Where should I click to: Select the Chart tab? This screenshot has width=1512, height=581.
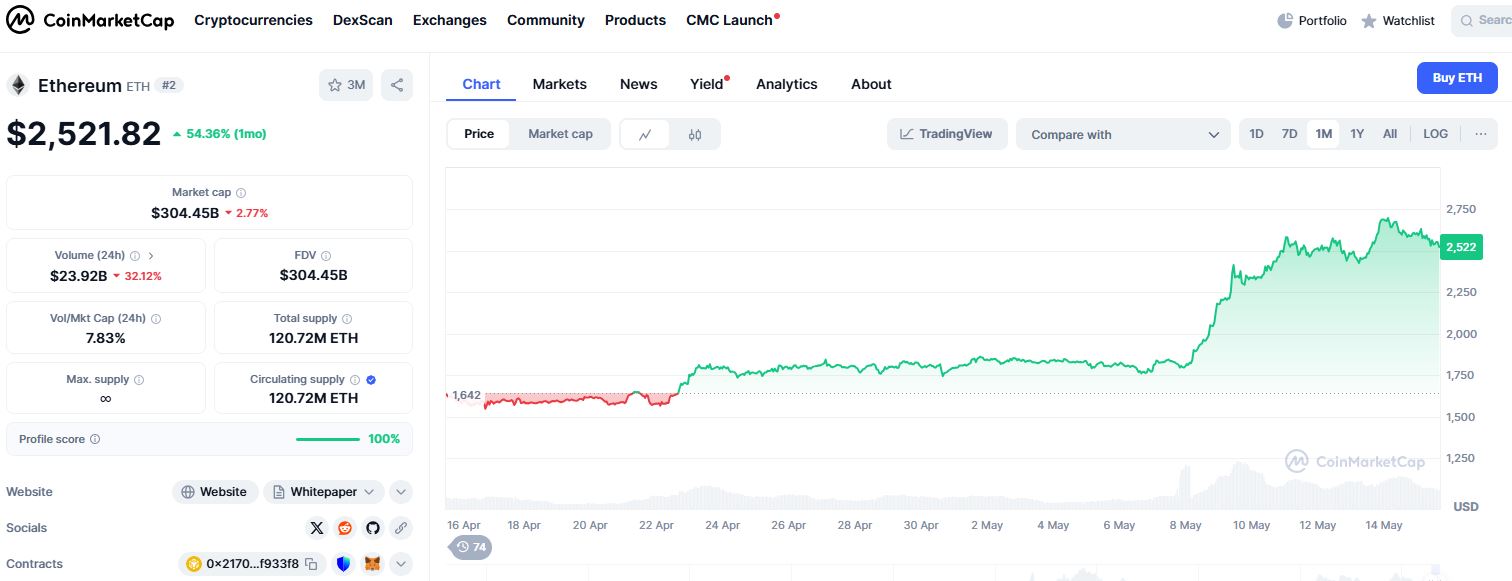pos(481,84)
